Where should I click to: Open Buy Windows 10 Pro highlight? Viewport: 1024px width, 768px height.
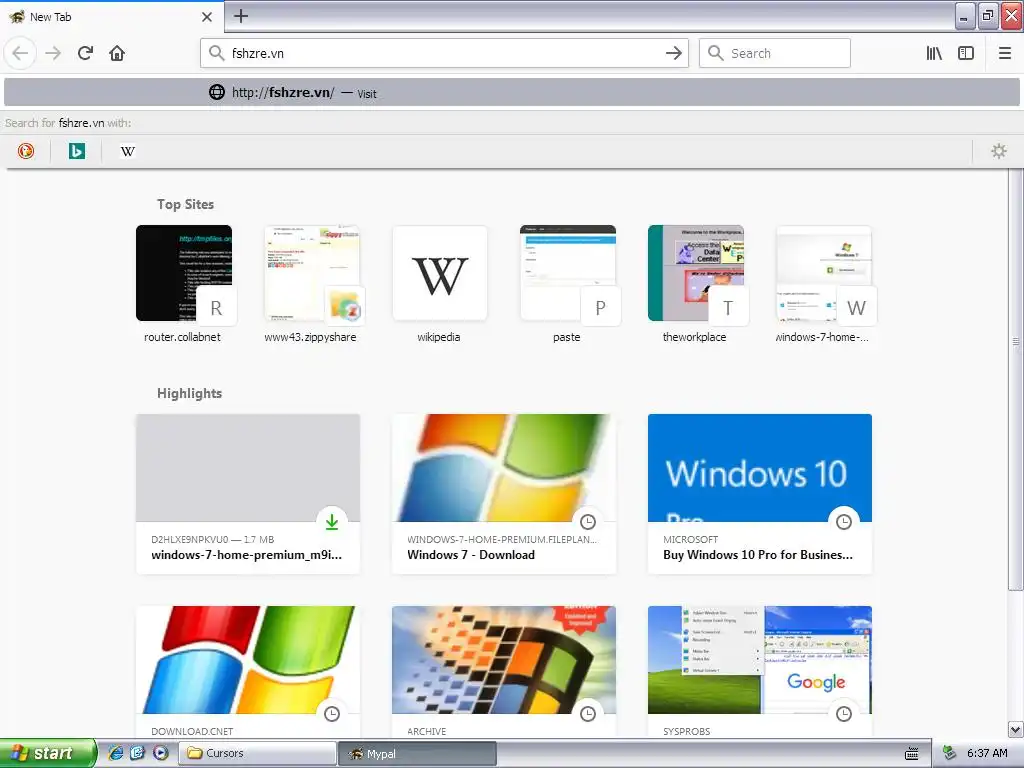pos(760,494)
